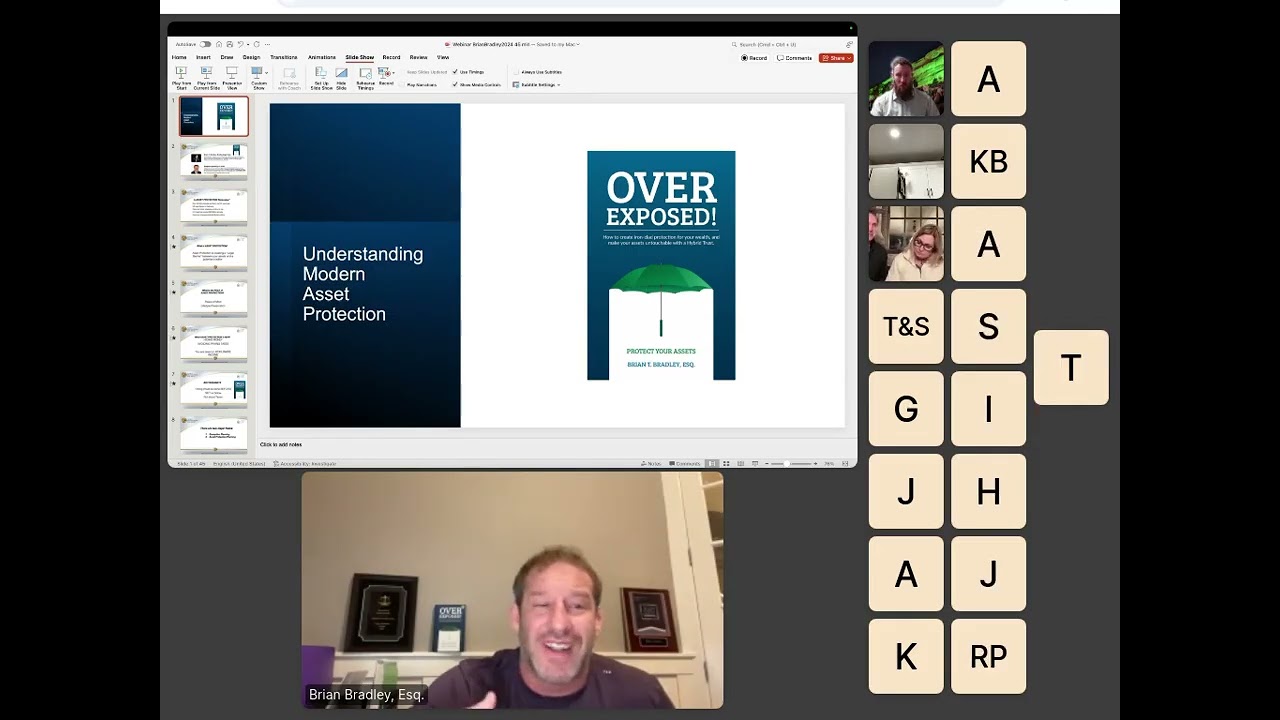
Task: Open the Insert ribbon tab
Action: [203, 57]
